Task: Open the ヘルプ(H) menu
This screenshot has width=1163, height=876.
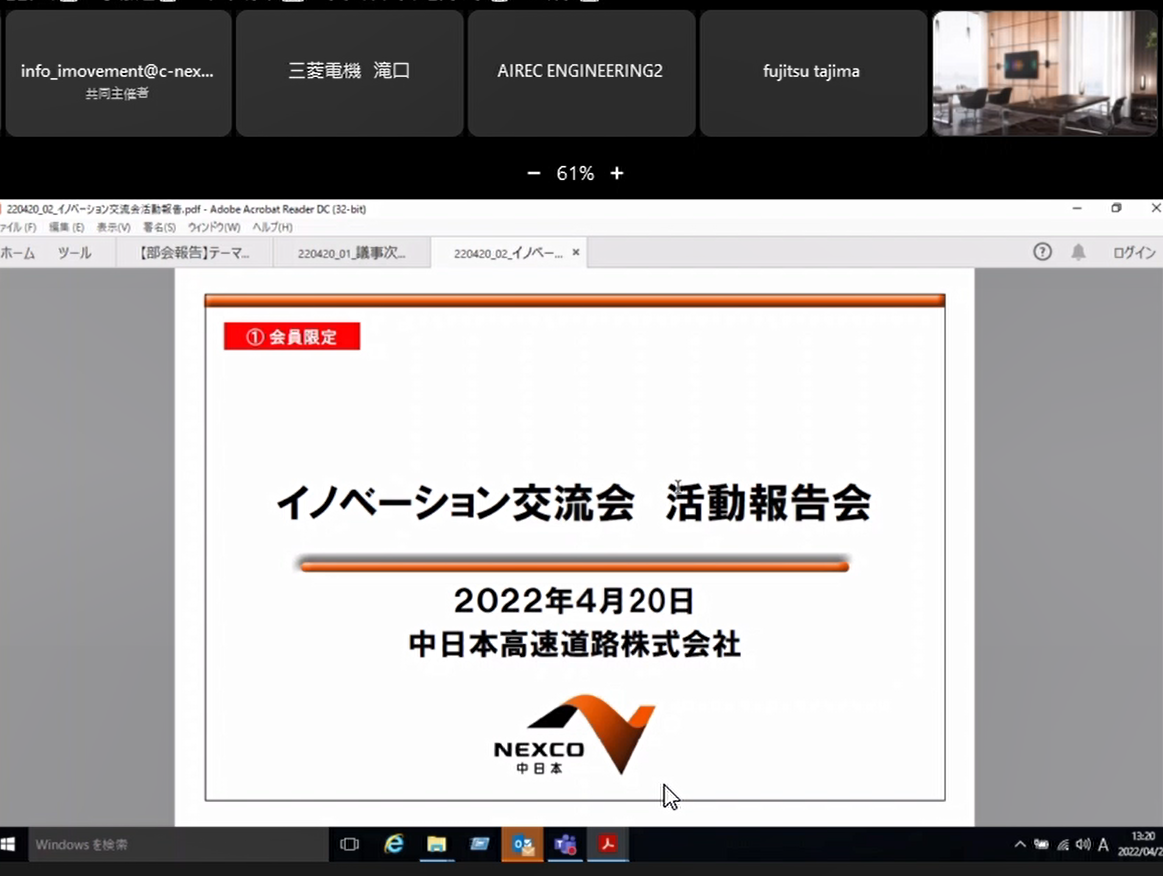Action: (x=272, y=228)
